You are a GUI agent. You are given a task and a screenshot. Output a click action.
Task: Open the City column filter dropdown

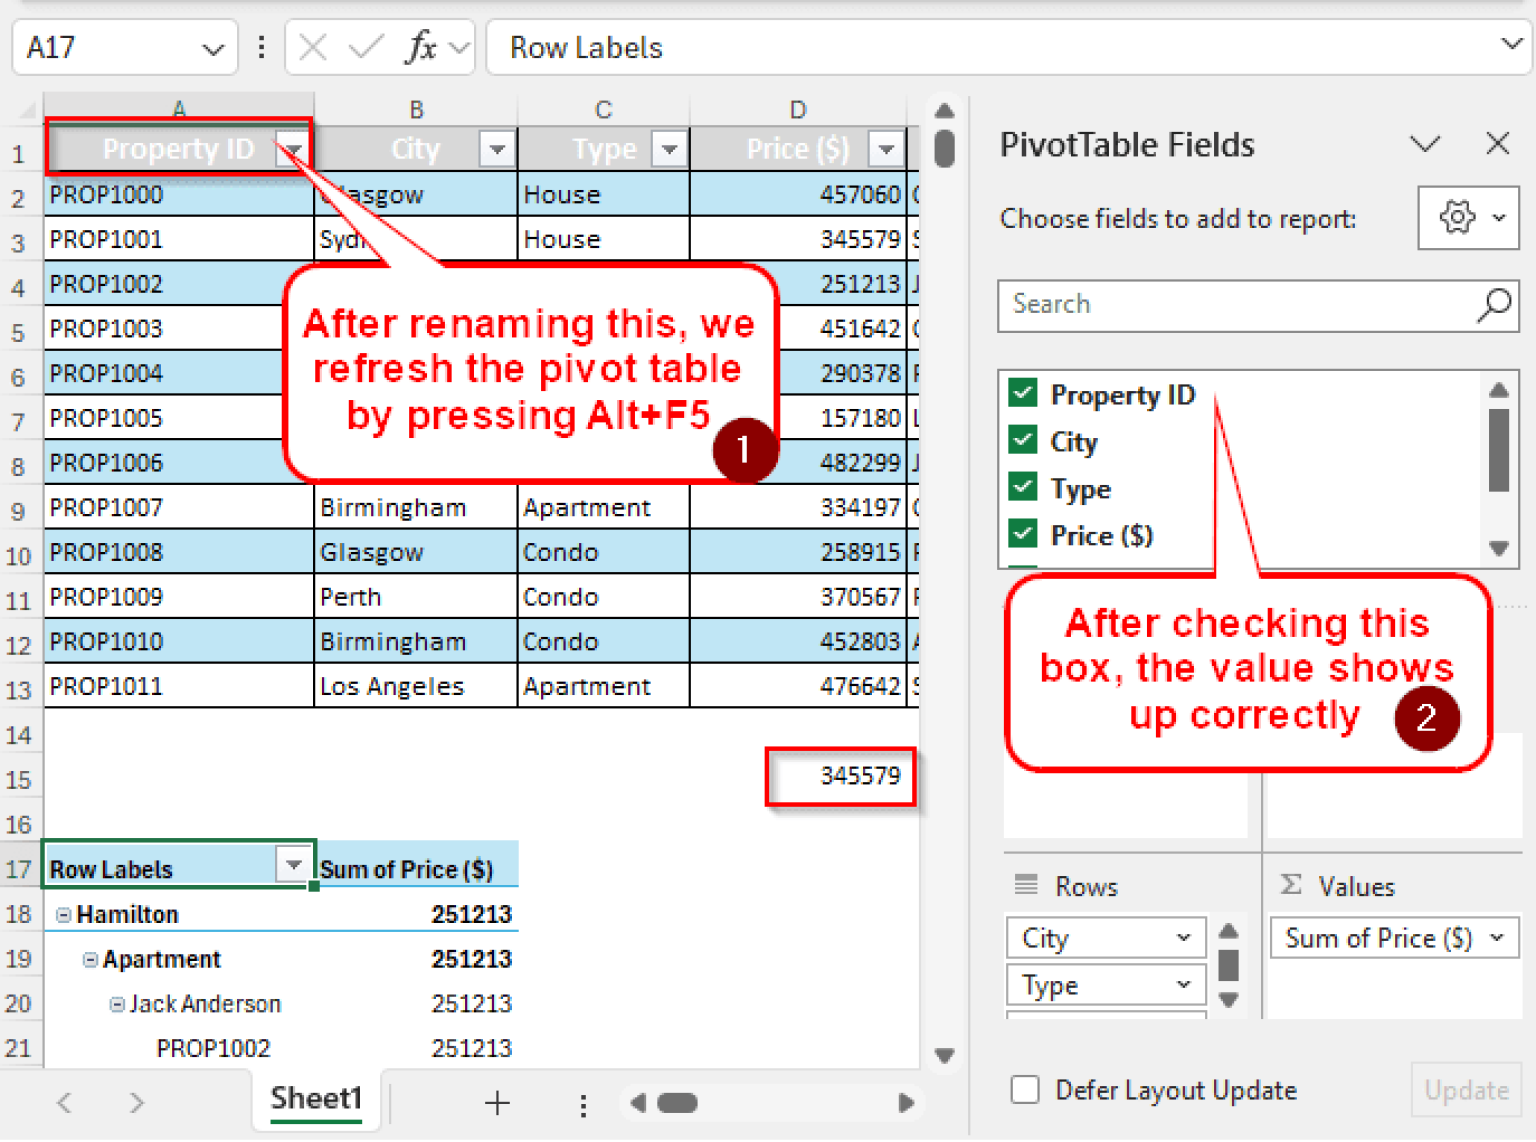click(496, 150)
